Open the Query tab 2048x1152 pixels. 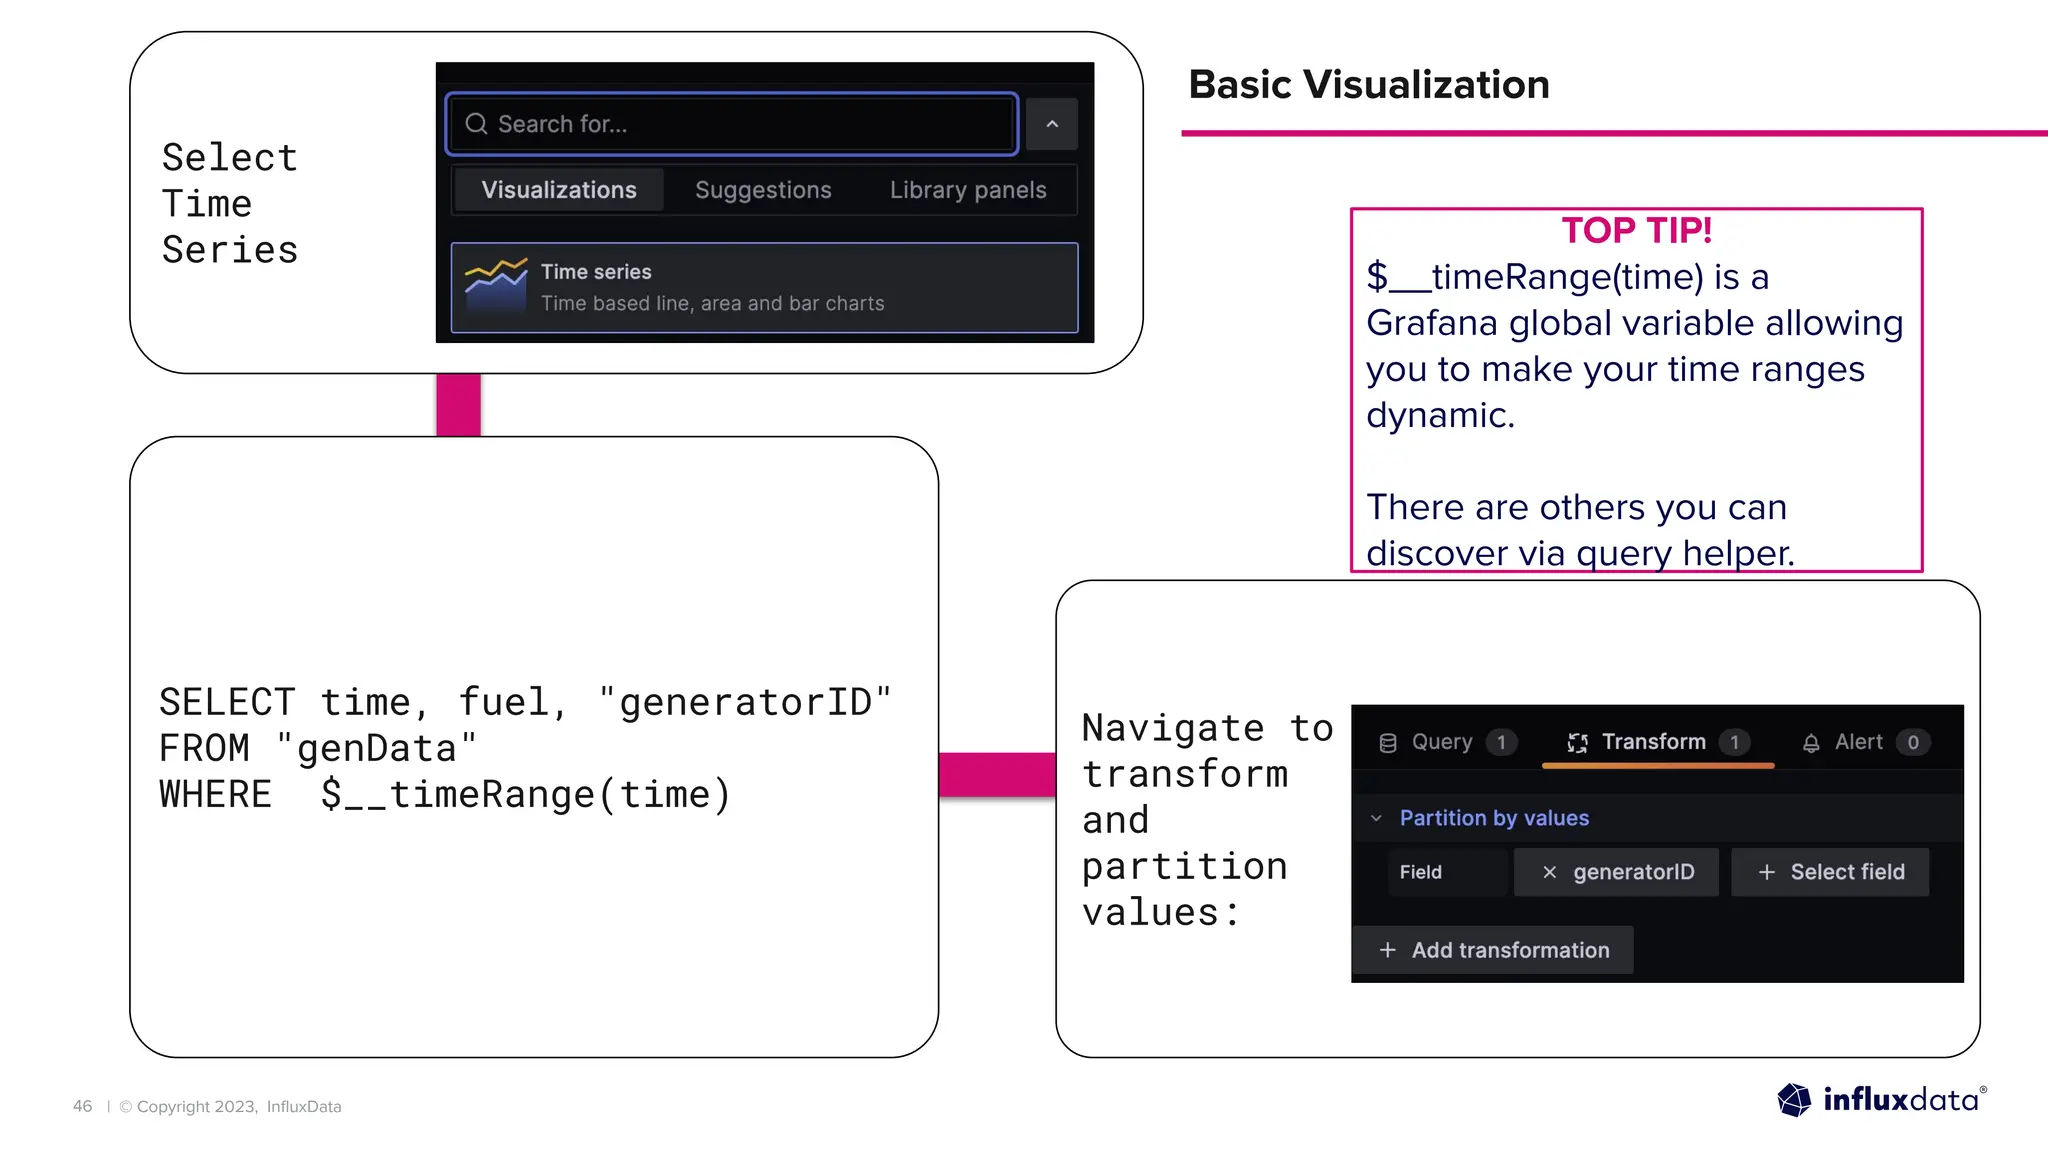coord(1447,742)
